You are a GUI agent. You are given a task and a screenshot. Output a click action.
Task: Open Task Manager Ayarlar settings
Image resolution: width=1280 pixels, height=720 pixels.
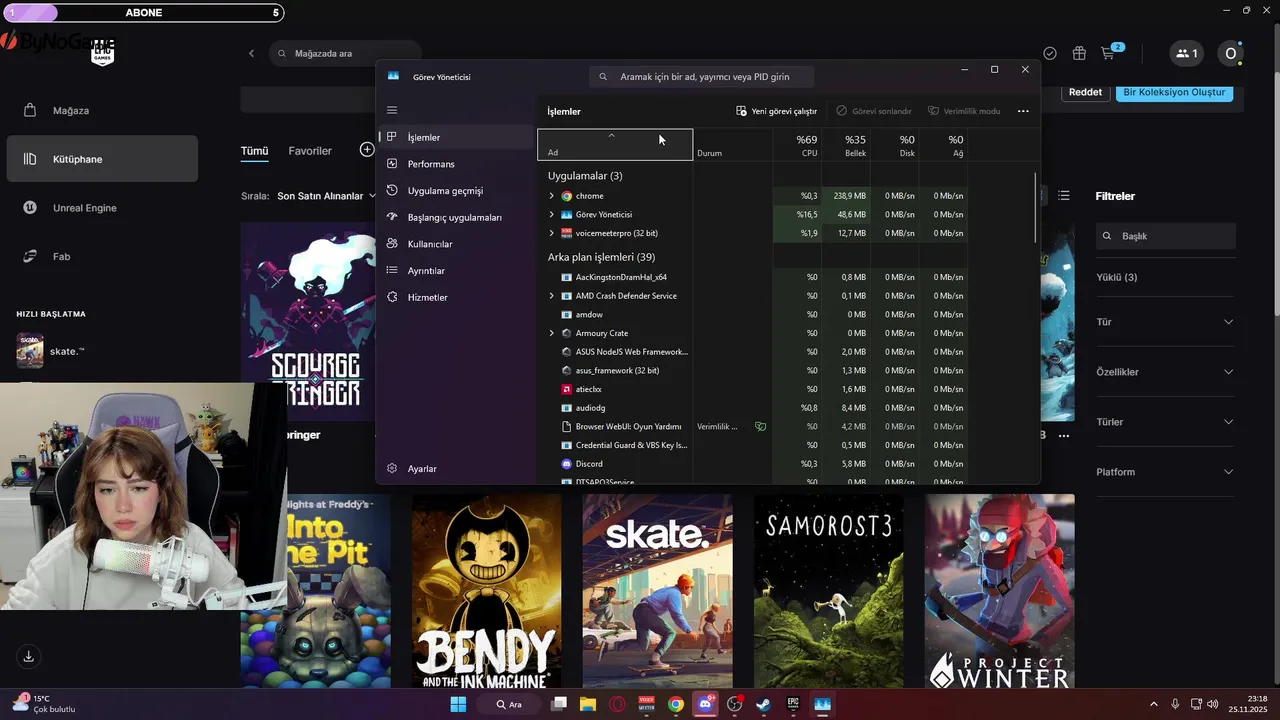coord(456,468)
